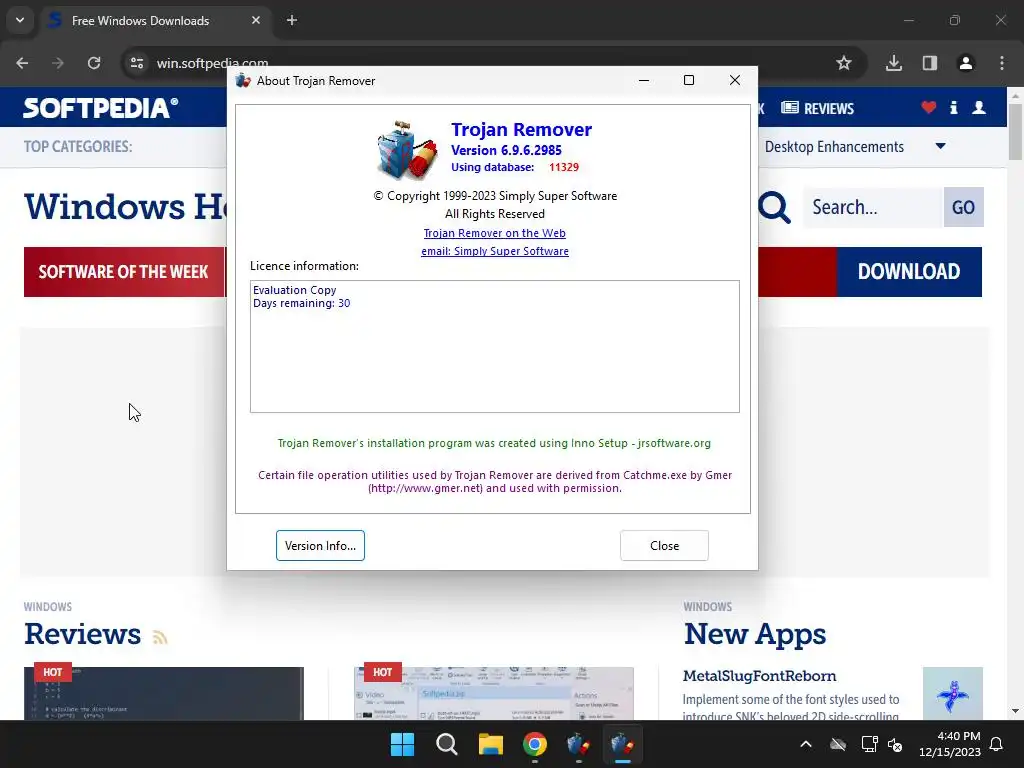Click the Close button in About Trojan Remover
1024x768 pixels.
pos(664,545)
